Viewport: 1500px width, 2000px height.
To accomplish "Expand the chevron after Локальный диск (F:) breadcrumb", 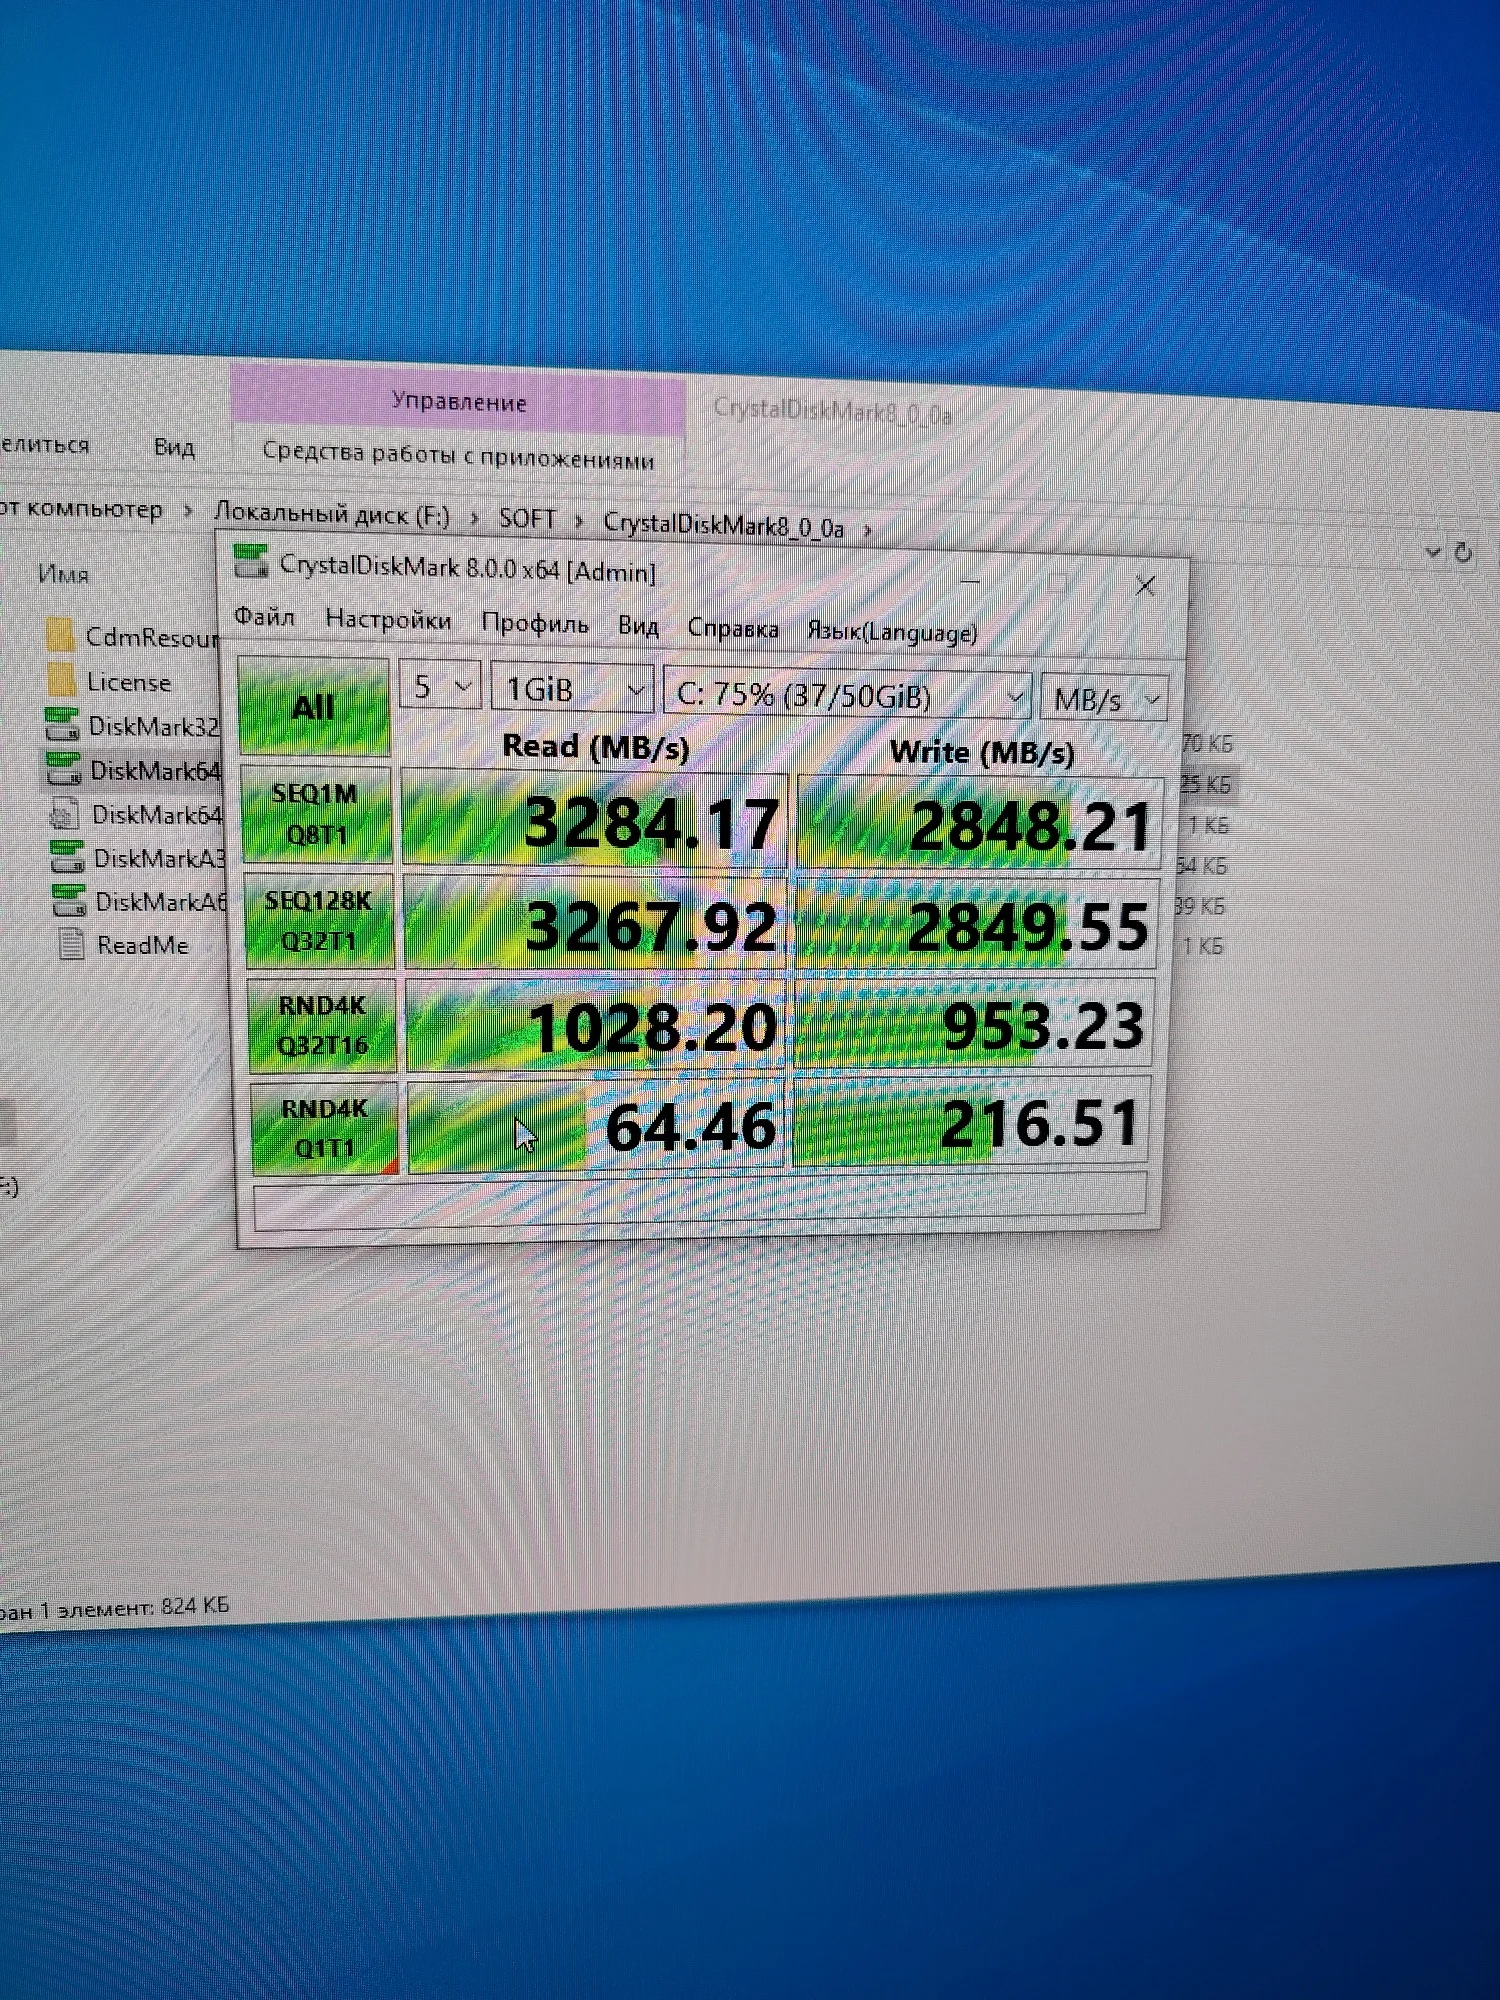I will click(x=474, y=518).
